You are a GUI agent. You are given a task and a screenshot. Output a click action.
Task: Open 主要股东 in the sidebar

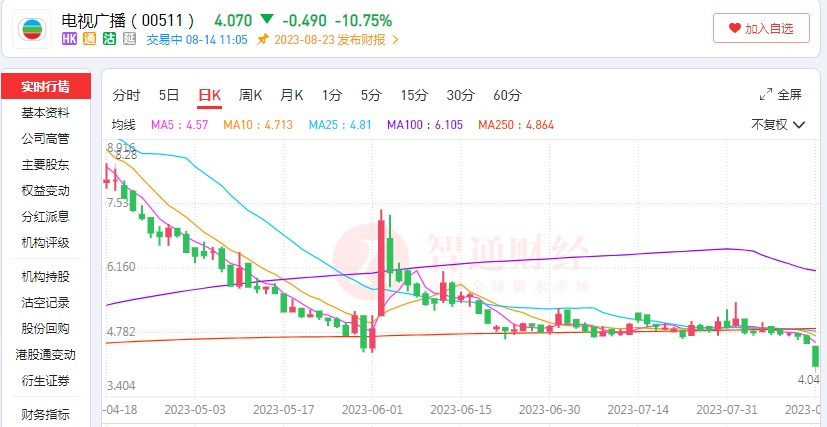[45, 165]
